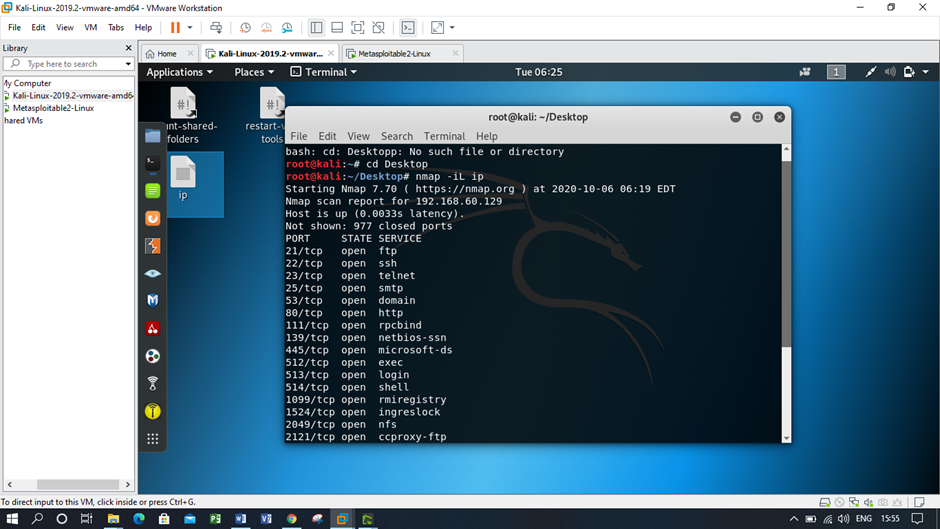Open Windows Start menu
This screenshot has height=529, width=940.
pos(12,519)
